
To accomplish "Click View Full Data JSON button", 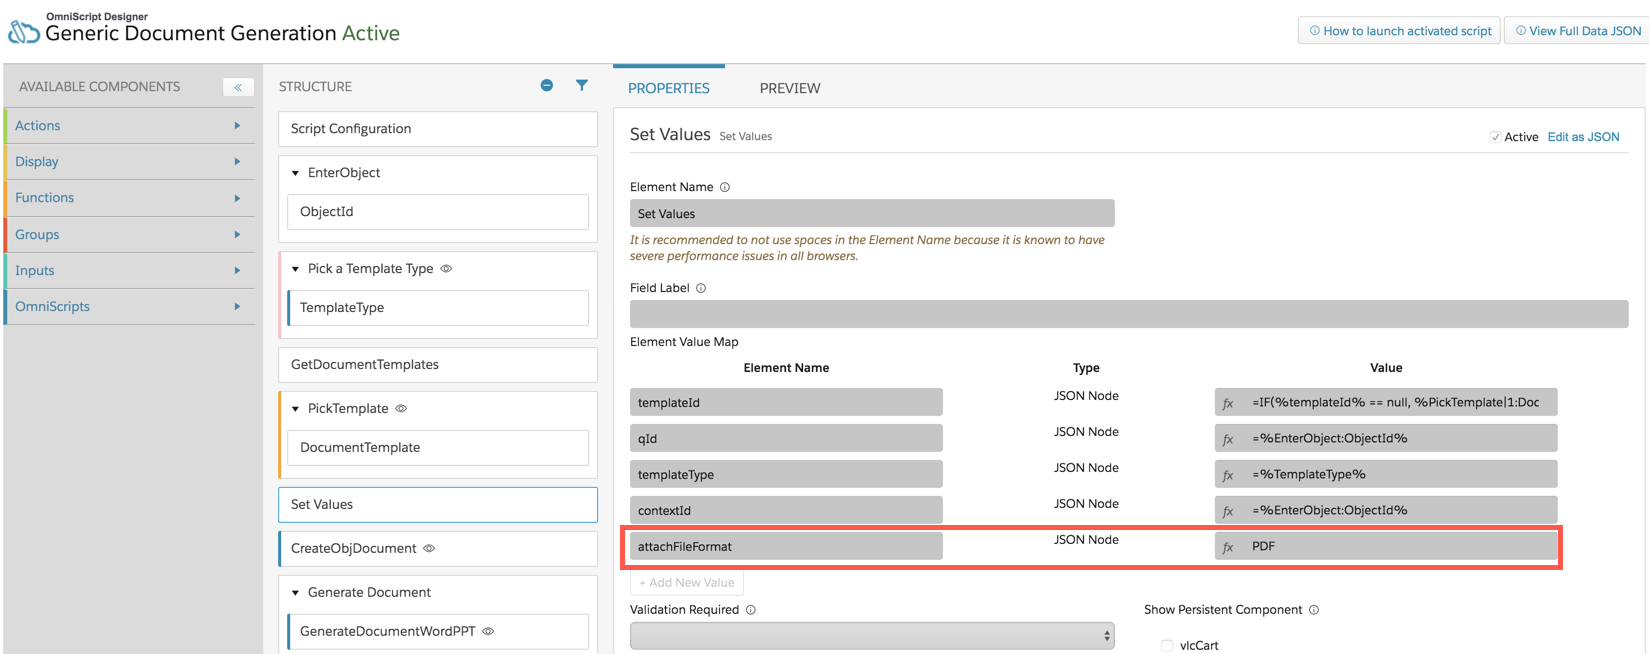I will 1578,31.
